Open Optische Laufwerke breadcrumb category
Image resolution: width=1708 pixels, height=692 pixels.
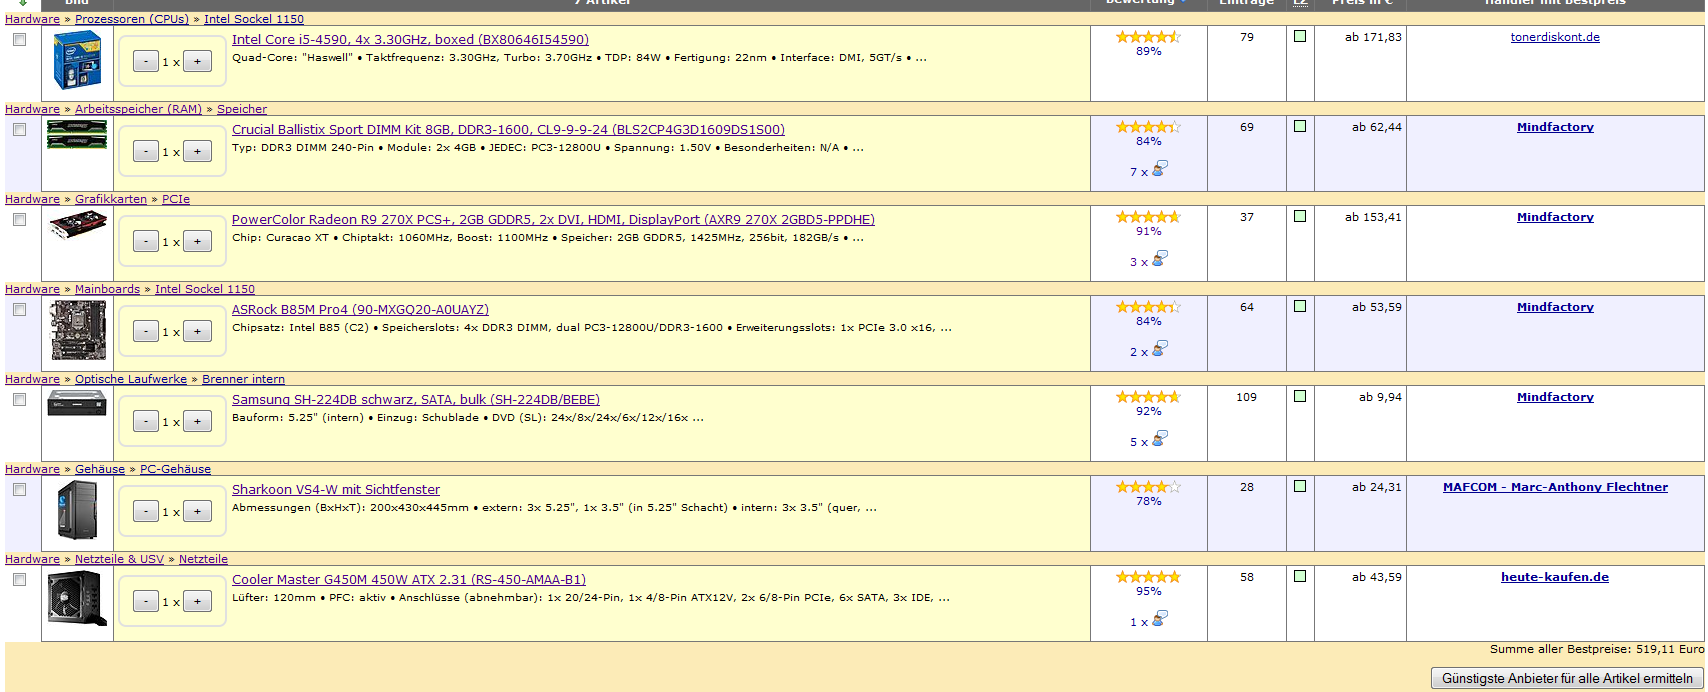131,379
